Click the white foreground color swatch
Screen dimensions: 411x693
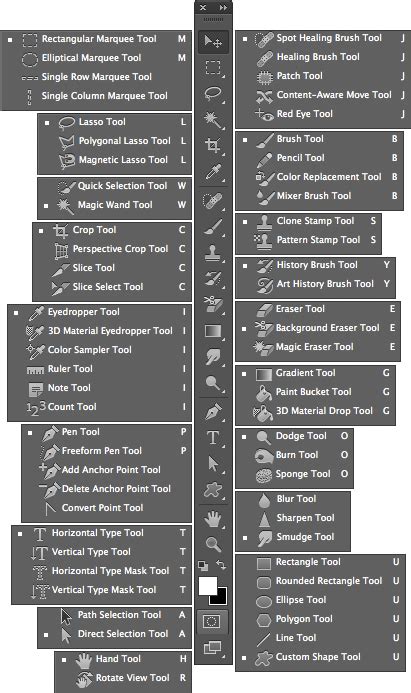point(208,586)
